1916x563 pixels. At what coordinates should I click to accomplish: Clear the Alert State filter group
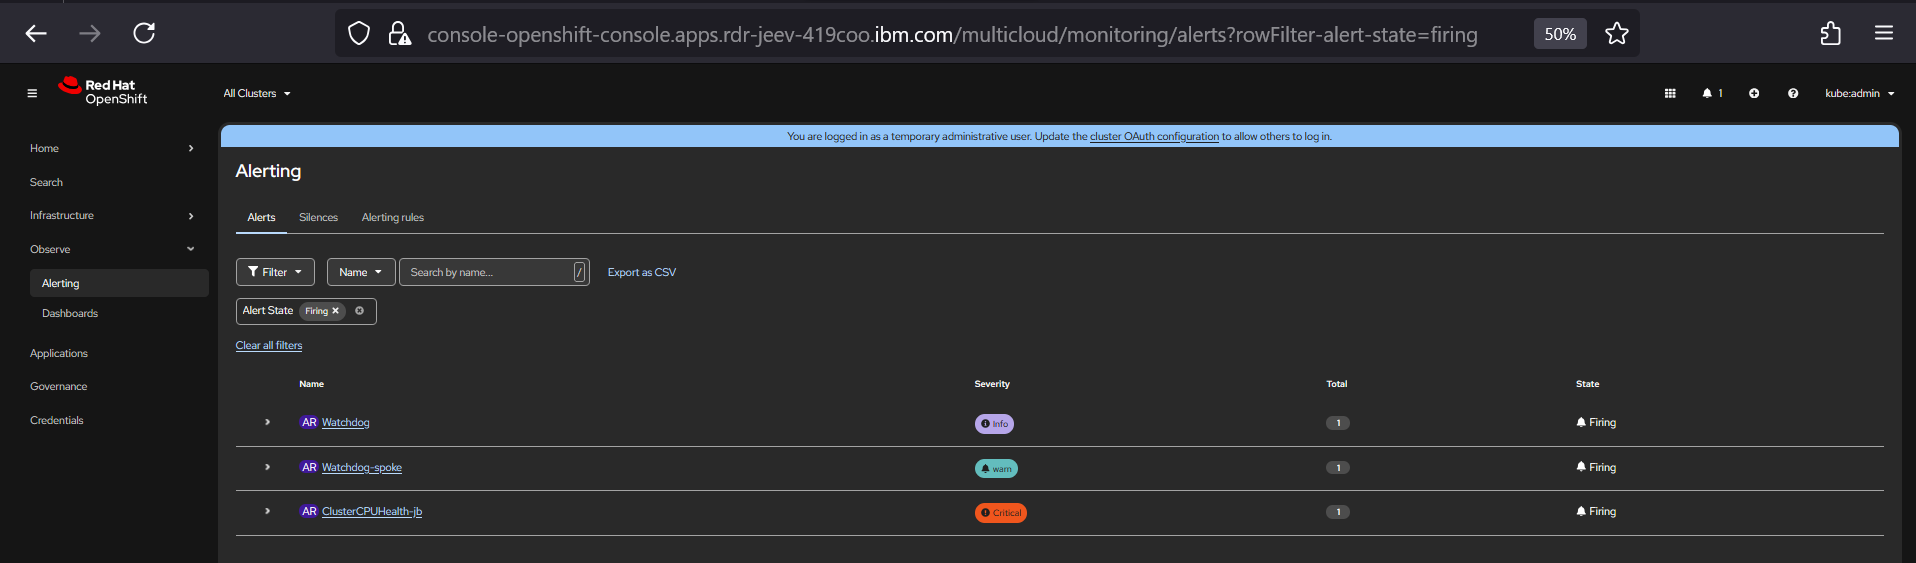pos(360,311)
